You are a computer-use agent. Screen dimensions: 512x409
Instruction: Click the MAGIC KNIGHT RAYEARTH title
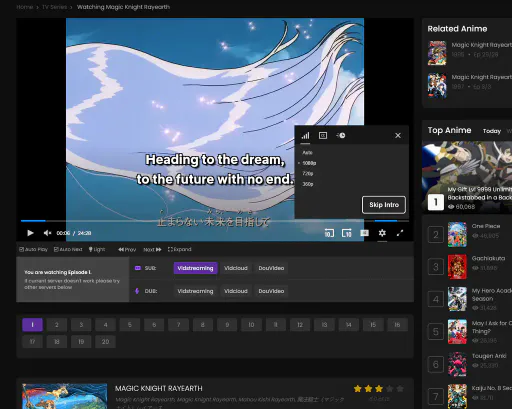pyautogui.click(x=159, y=389)
